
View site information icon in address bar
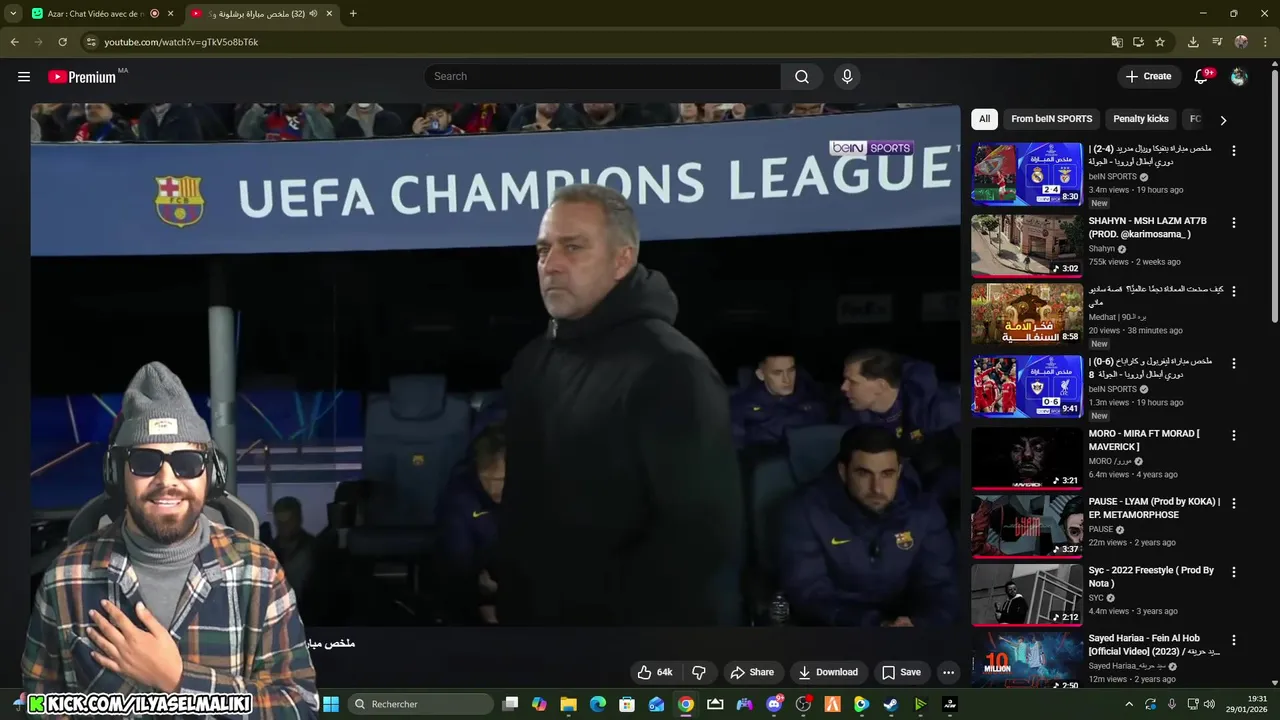click(91, 42)
